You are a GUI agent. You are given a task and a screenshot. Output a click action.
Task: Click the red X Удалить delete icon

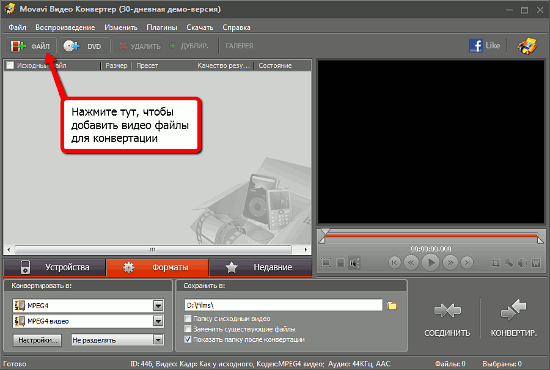[123, 46]
